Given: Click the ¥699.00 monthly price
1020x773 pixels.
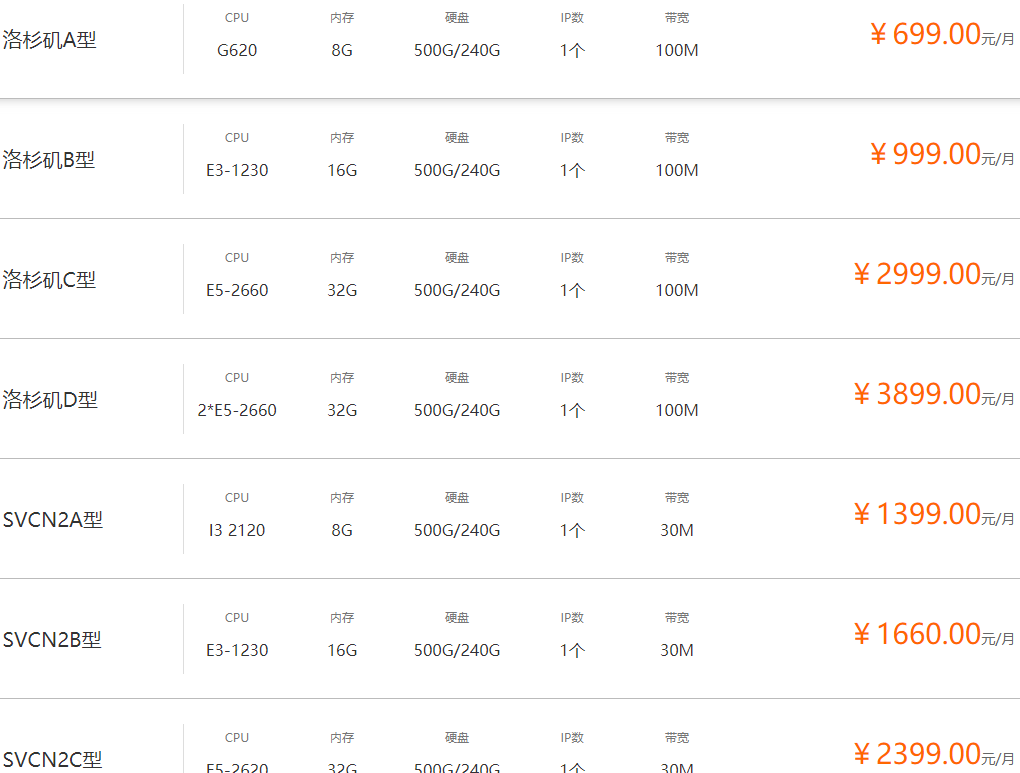Looking at the screenshot, I should tap(926, 35).
